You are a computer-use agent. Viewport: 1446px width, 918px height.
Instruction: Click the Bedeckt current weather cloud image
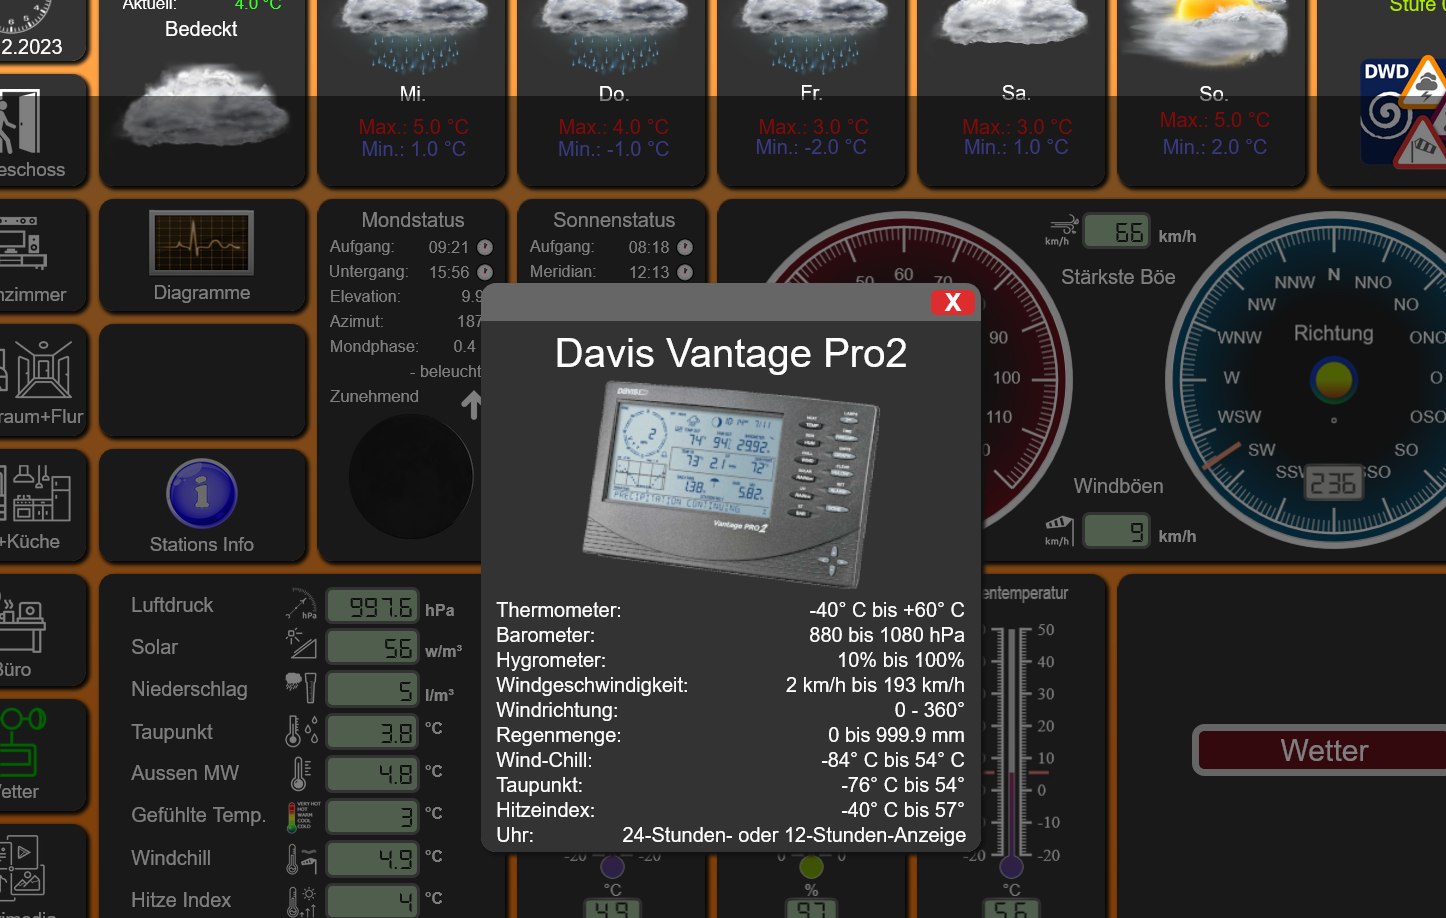[204, 106]
